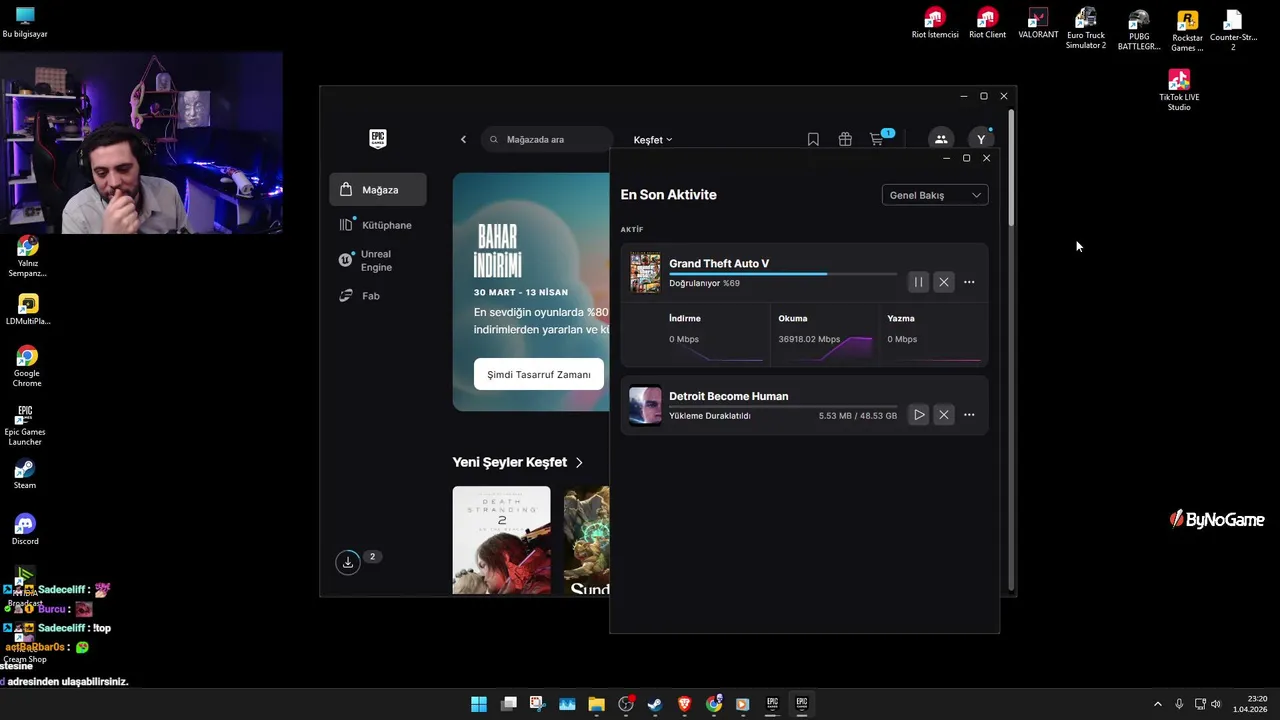Click the Bahar İndirimi banner

(531, 292)
